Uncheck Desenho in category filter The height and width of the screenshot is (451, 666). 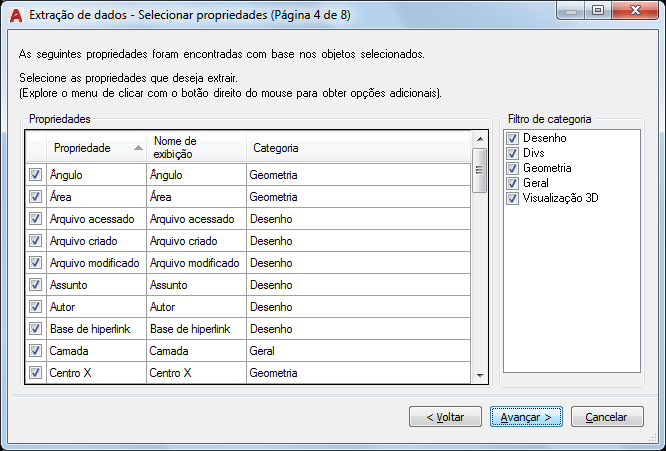click(512, 138)
